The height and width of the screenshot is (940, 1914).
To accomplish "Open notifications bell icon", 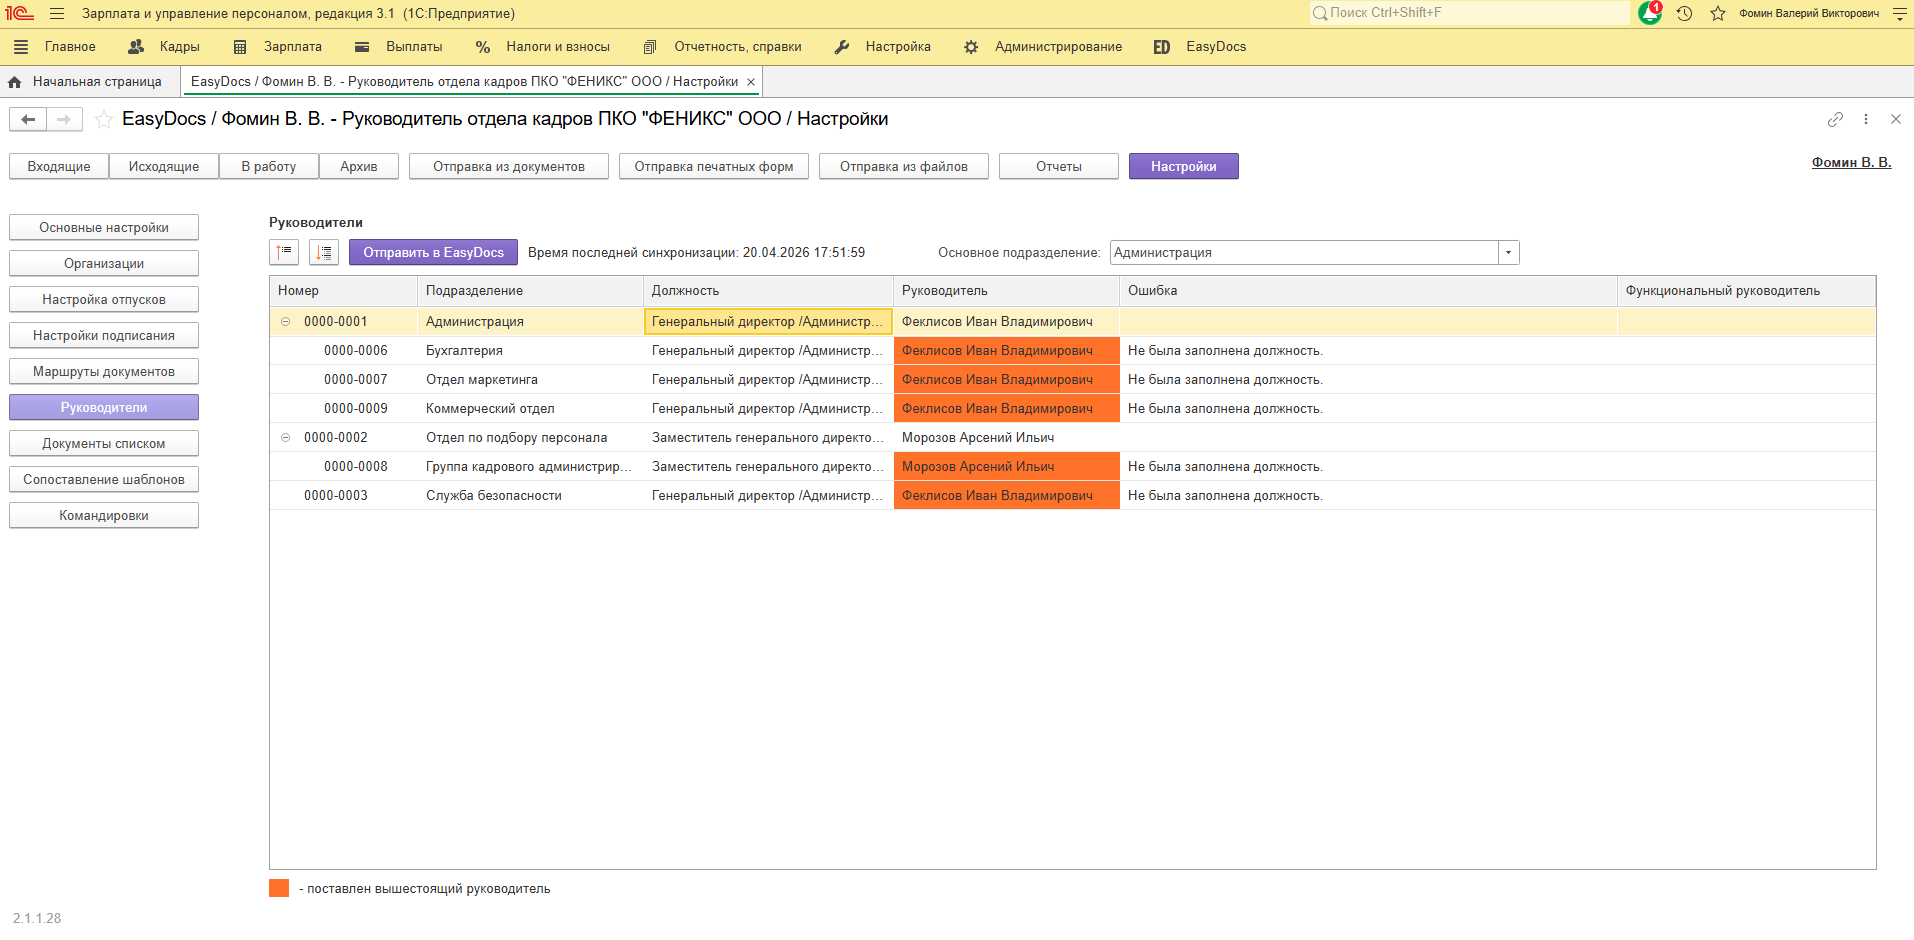I will (x=1649, y=13).
